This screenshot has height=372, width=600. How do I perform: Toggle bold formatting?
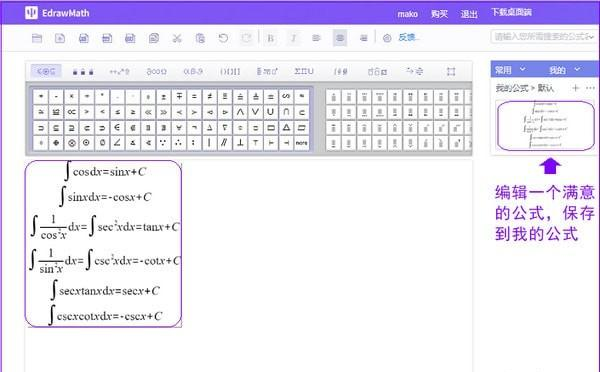click(270, 38)
